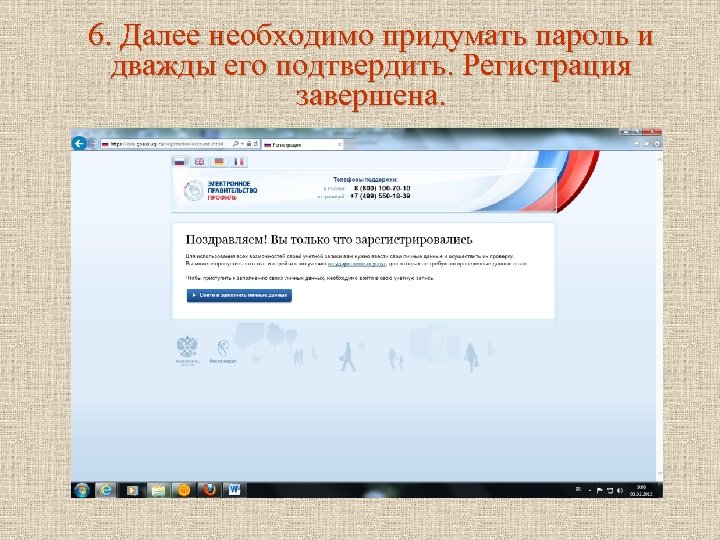Viewport: 720px width, 540px height.
Task: Click the Электронное правительство logo
Action: [x=221, y=190]
